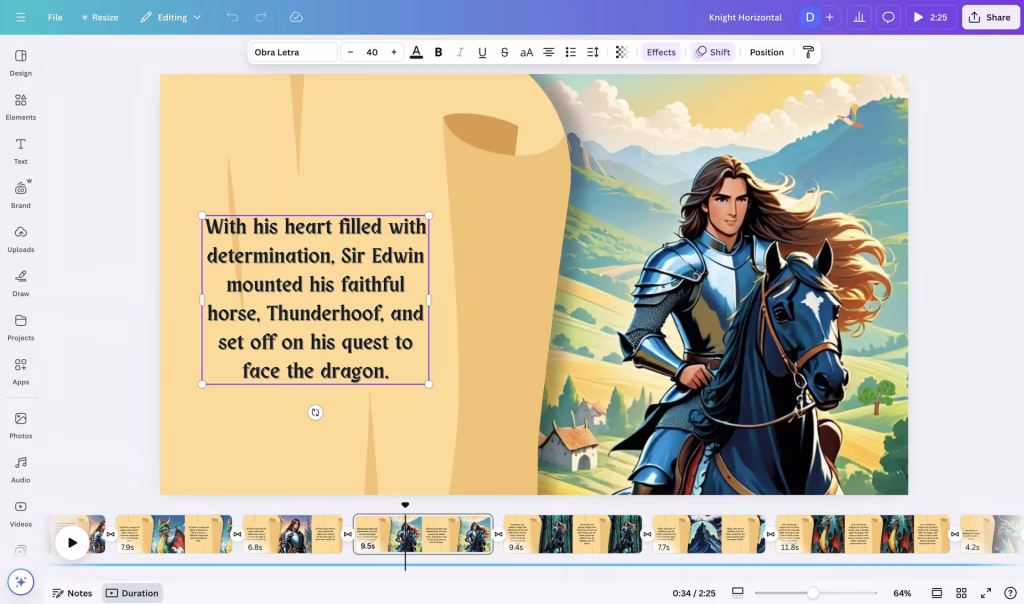The height and width of the screenshot is (604, 1024).
Task: Open the Design panel
Action: tap(21, 63)
